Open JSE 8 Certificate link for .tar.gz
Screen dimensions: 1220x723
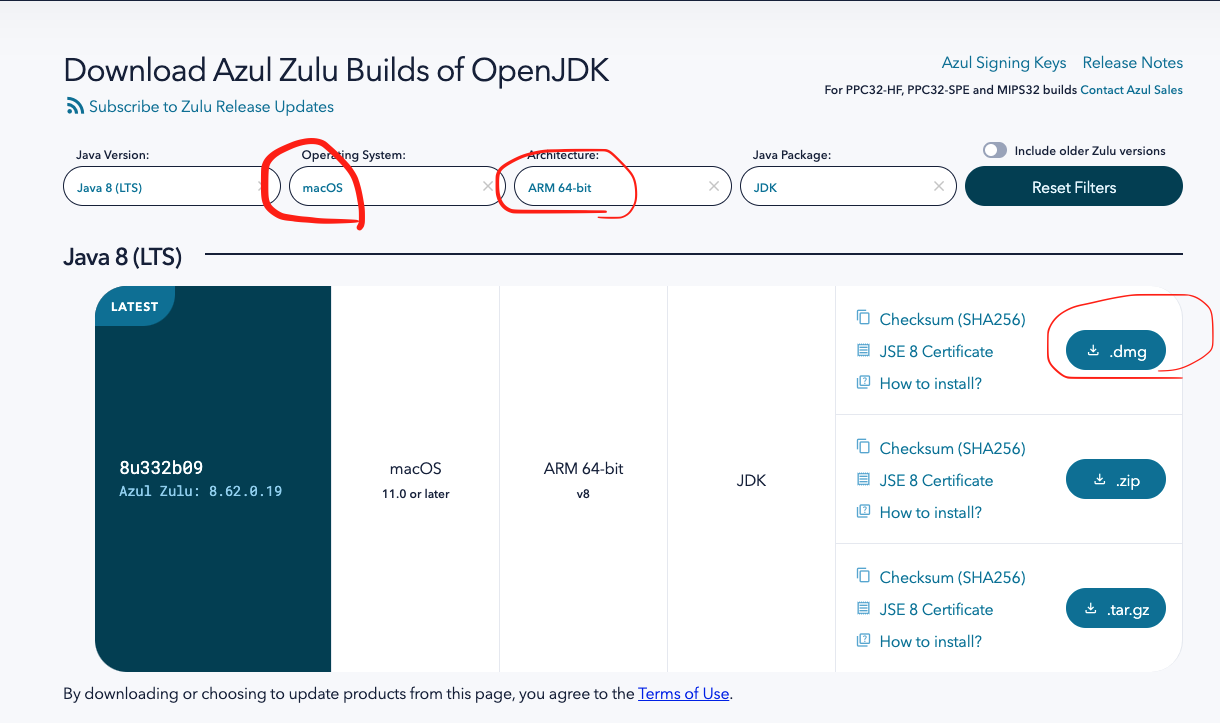[936, 610]
